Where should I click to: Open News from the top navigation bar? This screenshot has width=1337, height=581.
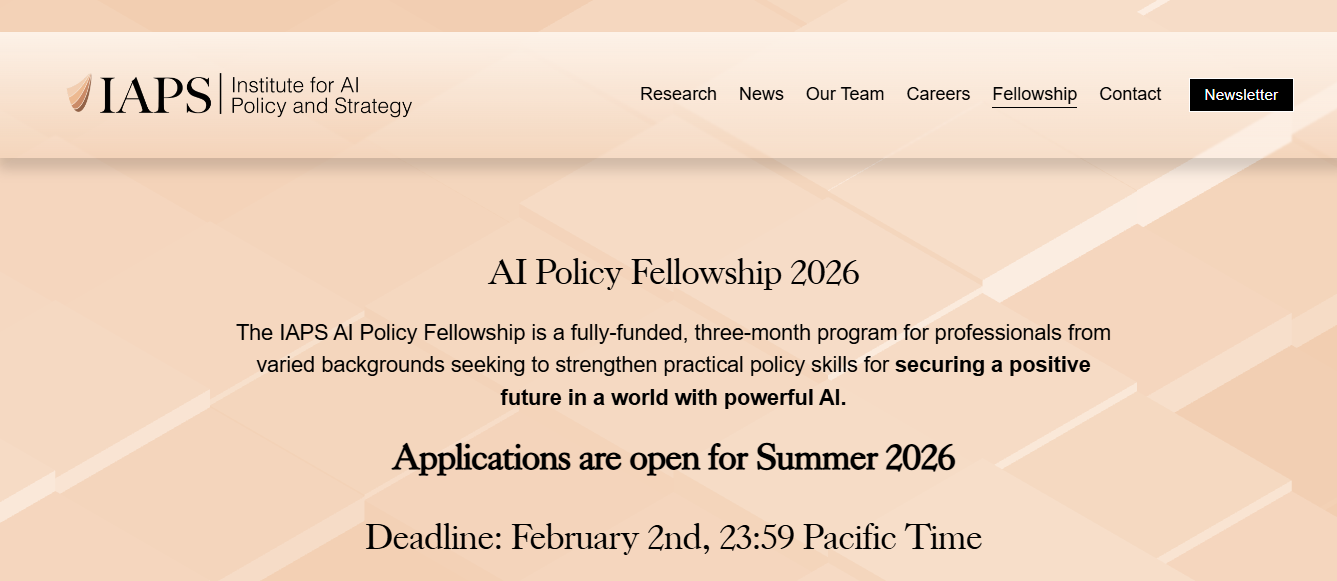point(761,94)
